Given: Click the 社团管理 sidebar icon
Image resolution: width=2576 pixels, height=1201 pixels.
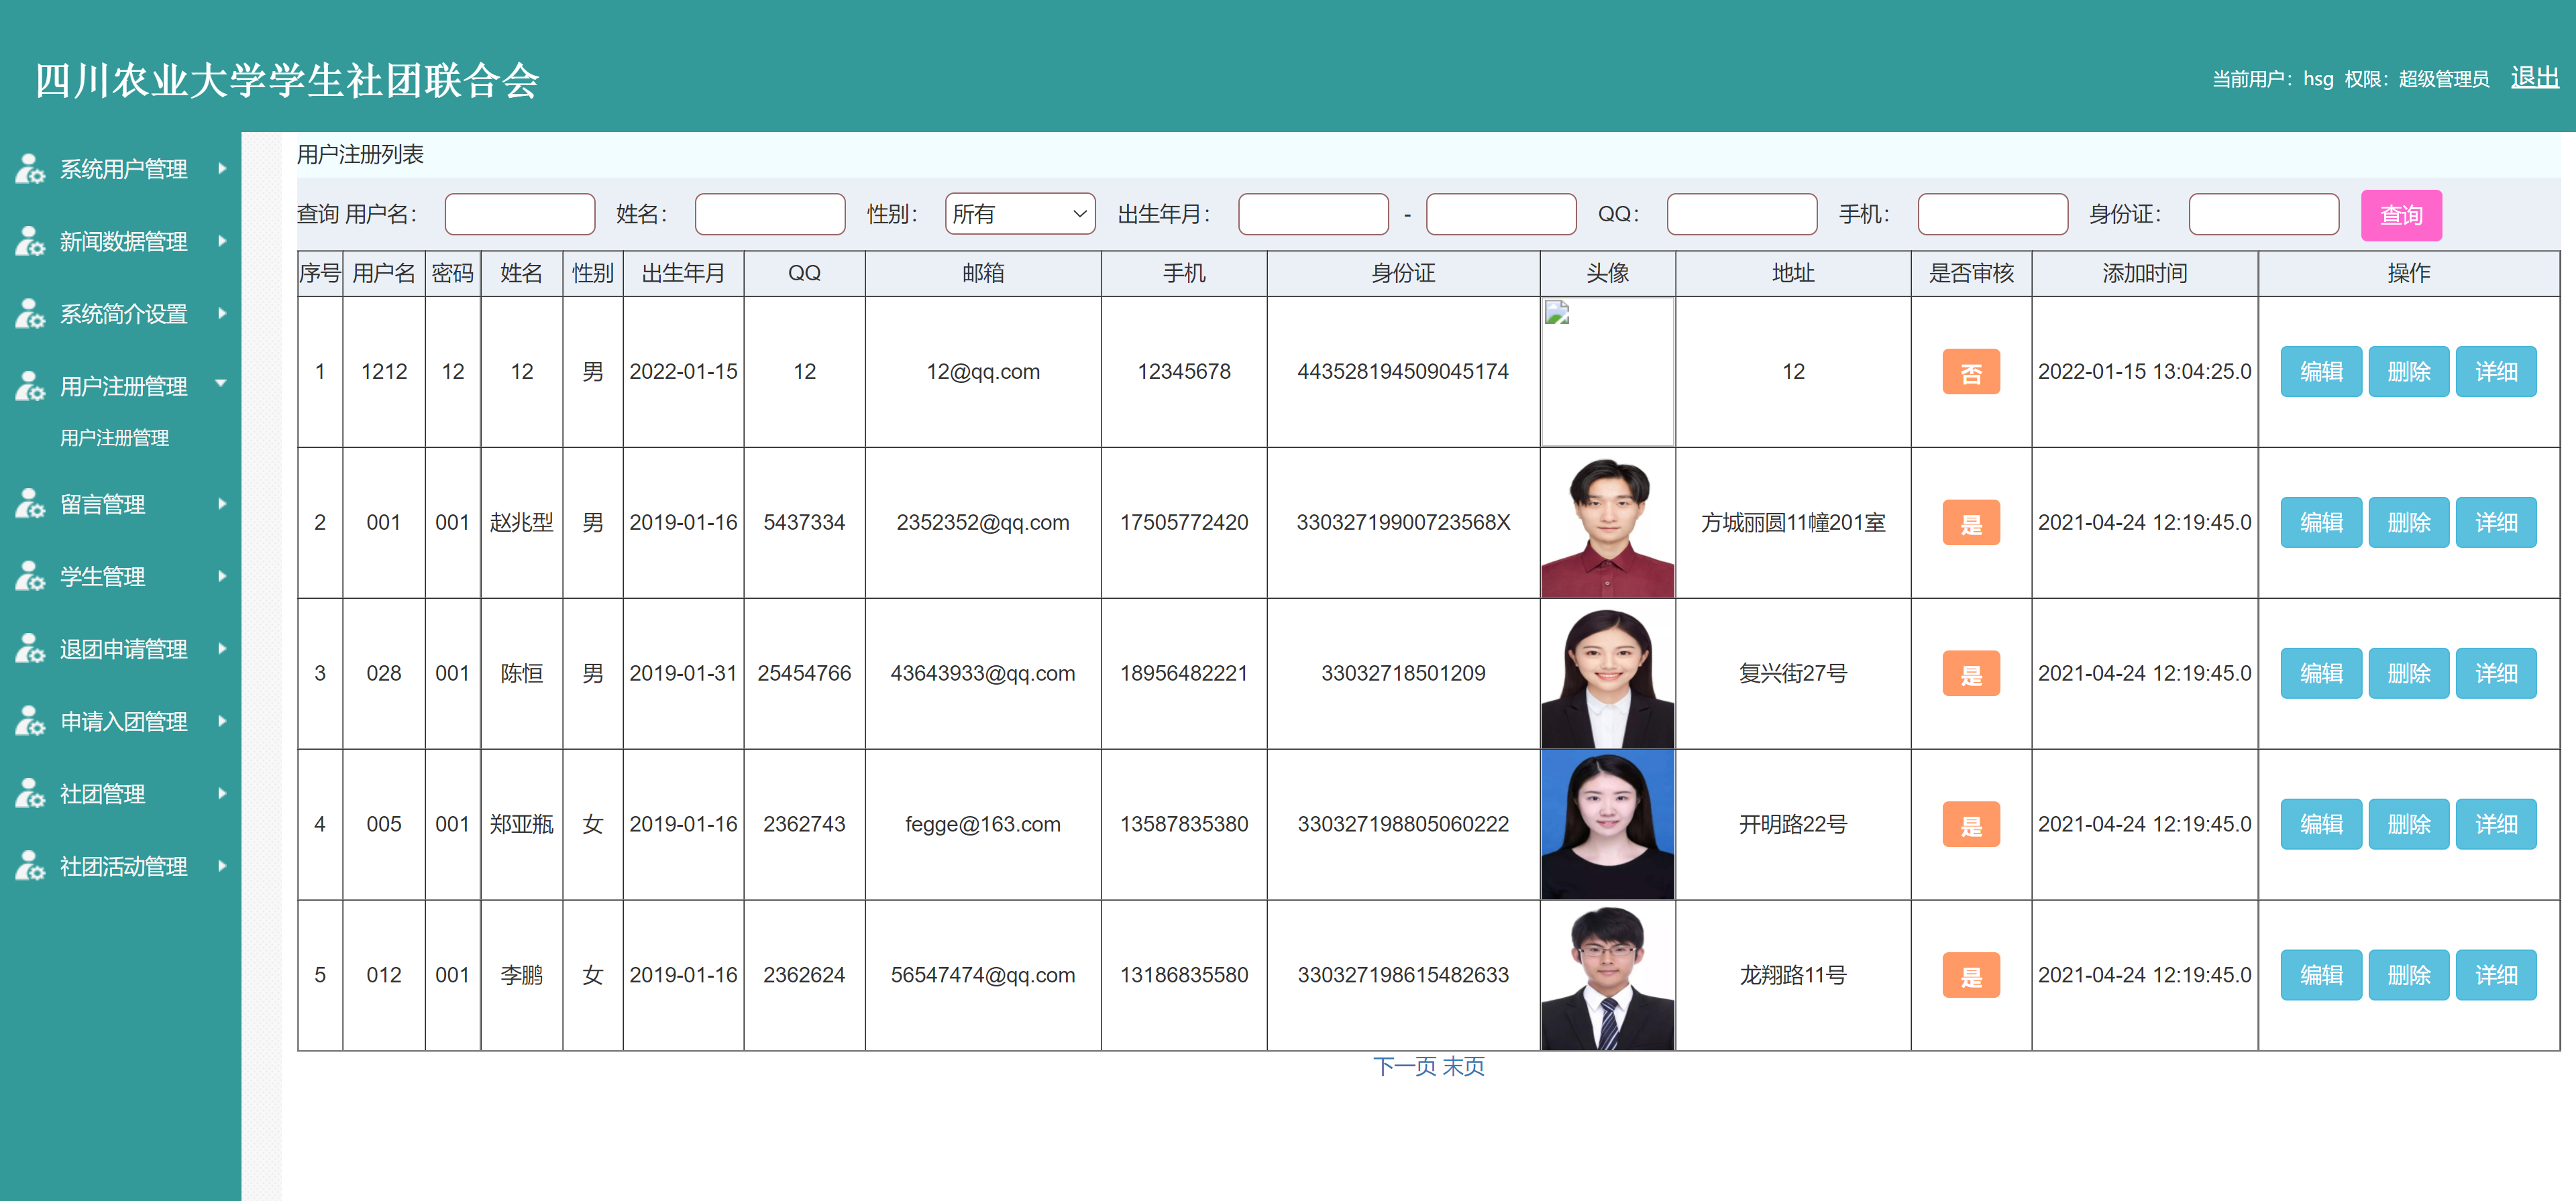Looking at the screenshot, I should pyautogui.click(x=29, y=794).
